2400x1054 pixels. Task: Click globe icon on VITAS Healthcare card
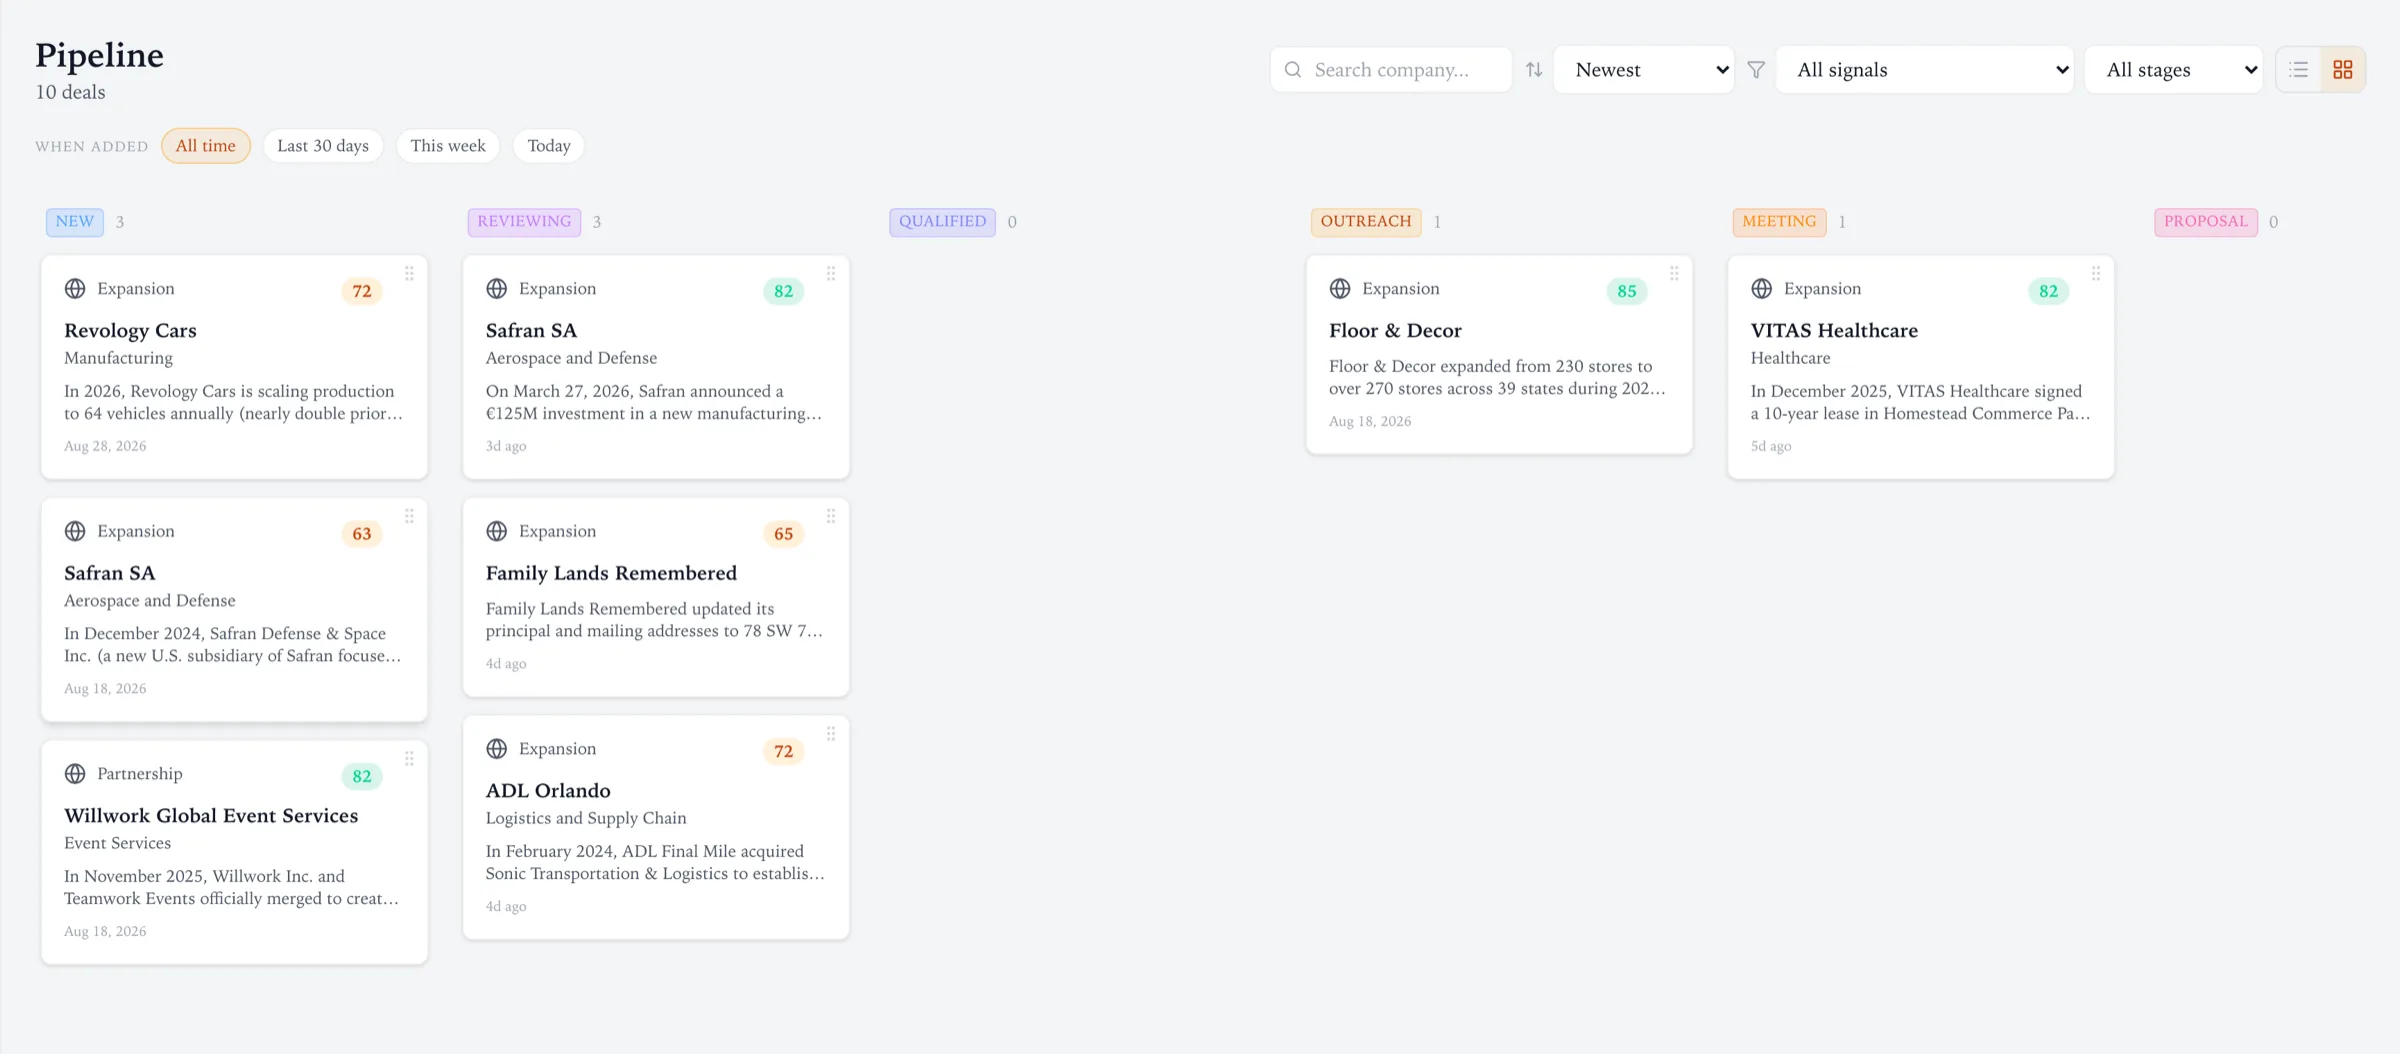click(1762, 289)
